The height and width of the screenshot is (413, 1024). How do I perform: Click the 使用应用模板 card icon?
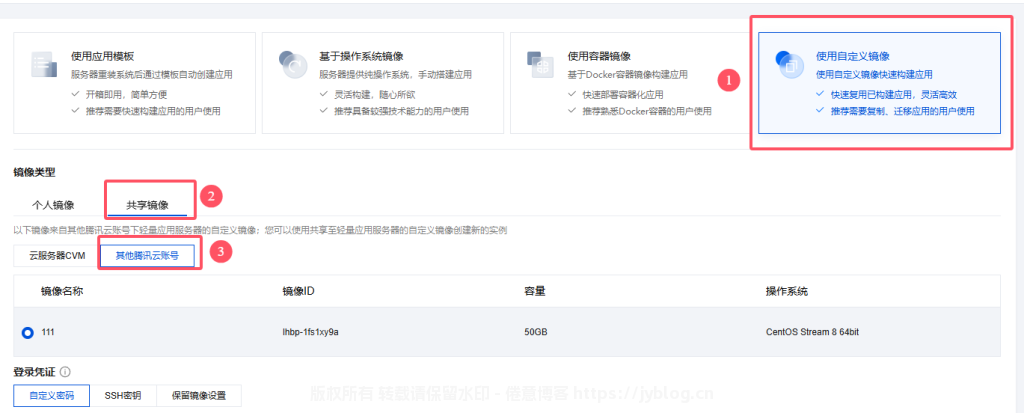click(43, 66)
